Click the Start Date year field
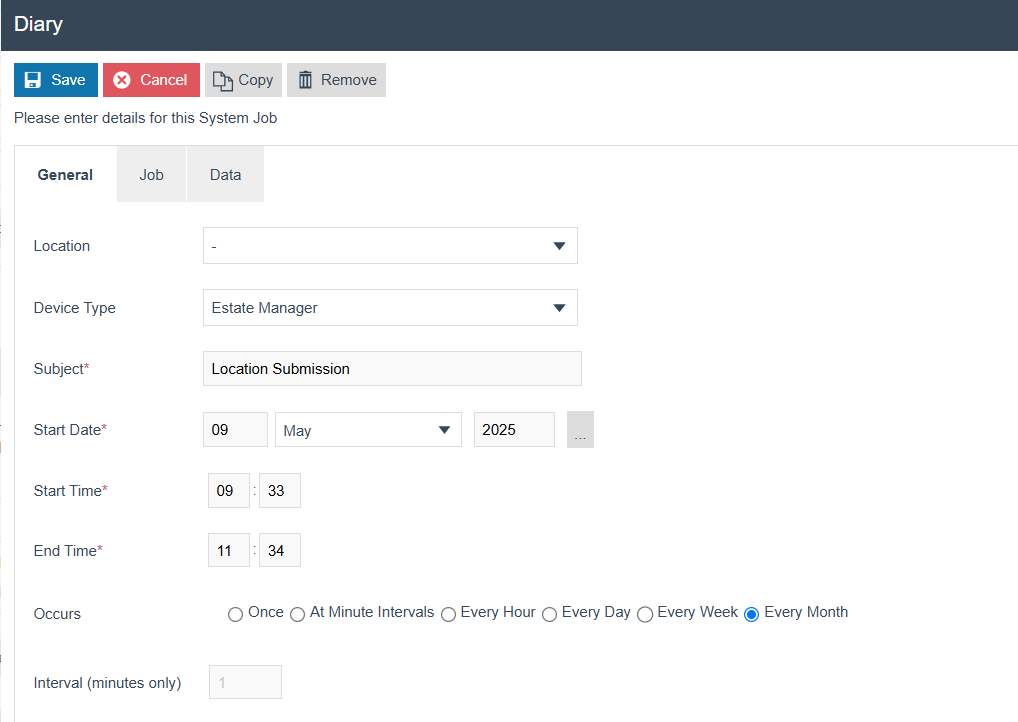Viewport: 1018px width, 722px height. point(514,430)
